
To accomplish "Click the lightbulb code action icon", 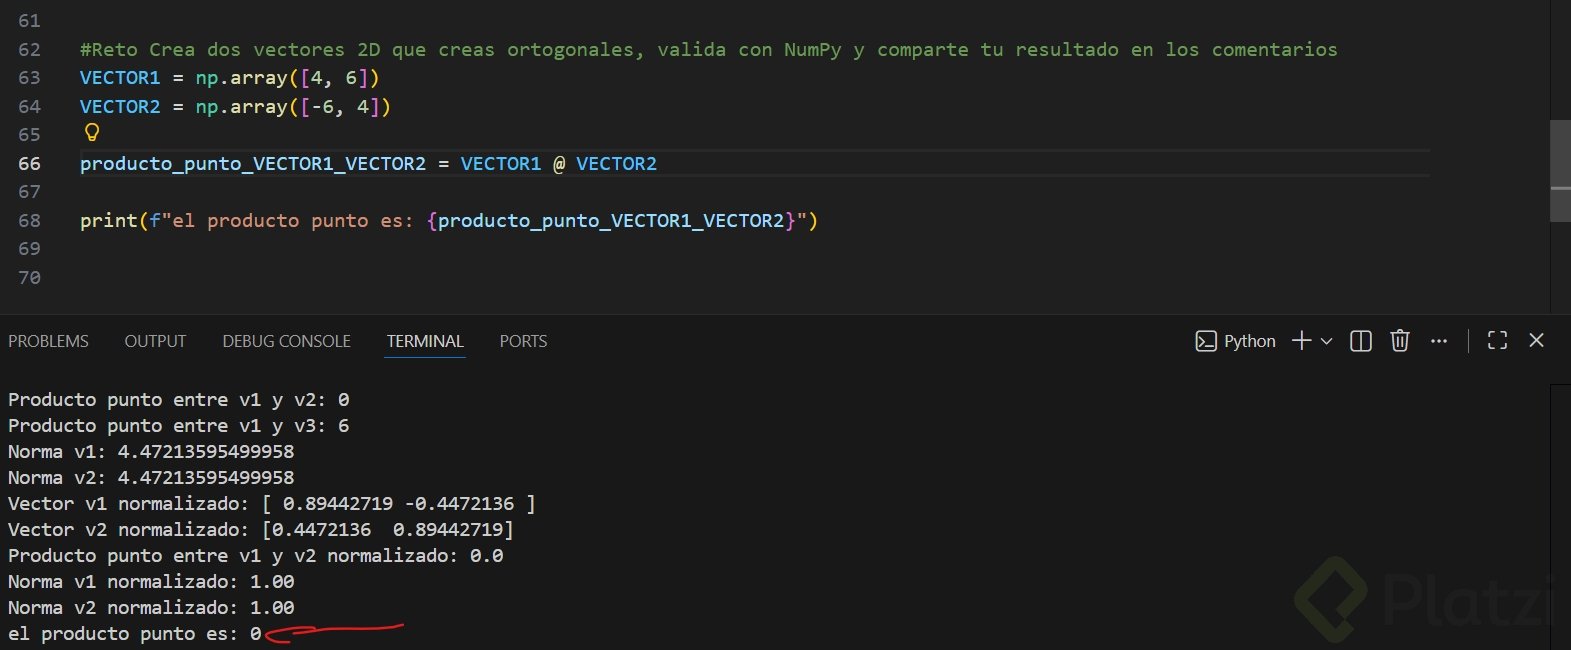I will point(92,133).
